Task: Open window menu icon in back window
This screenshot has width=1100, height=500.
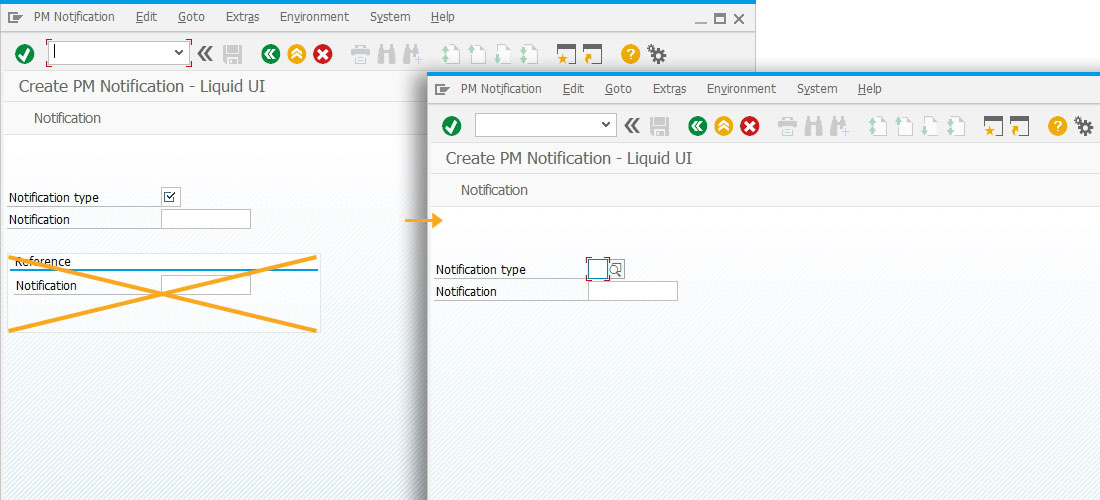Action: [15, 18]
